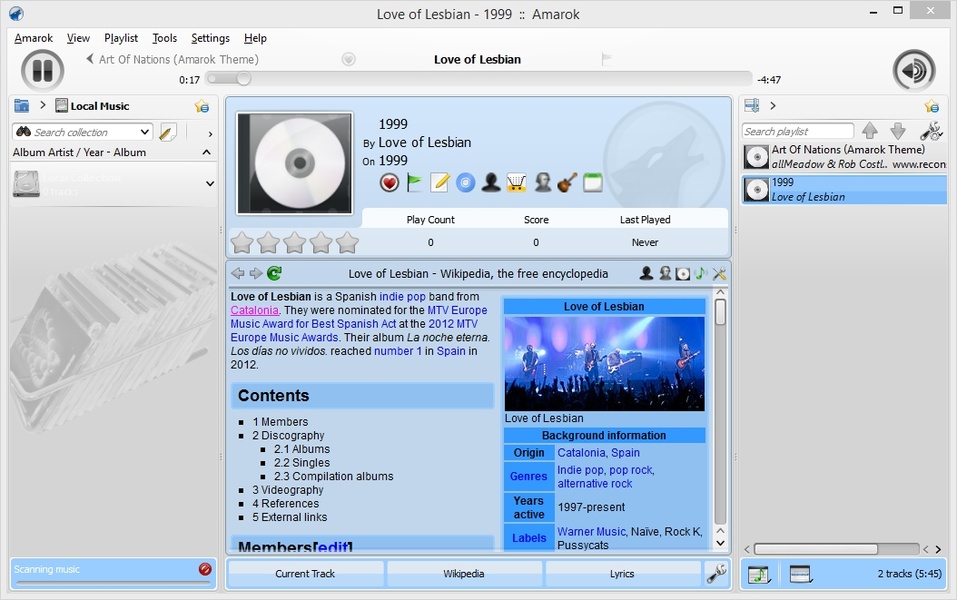Show composer Wikipedia page via bust icon
957x600 pixels.
click(x=665, y=273)
